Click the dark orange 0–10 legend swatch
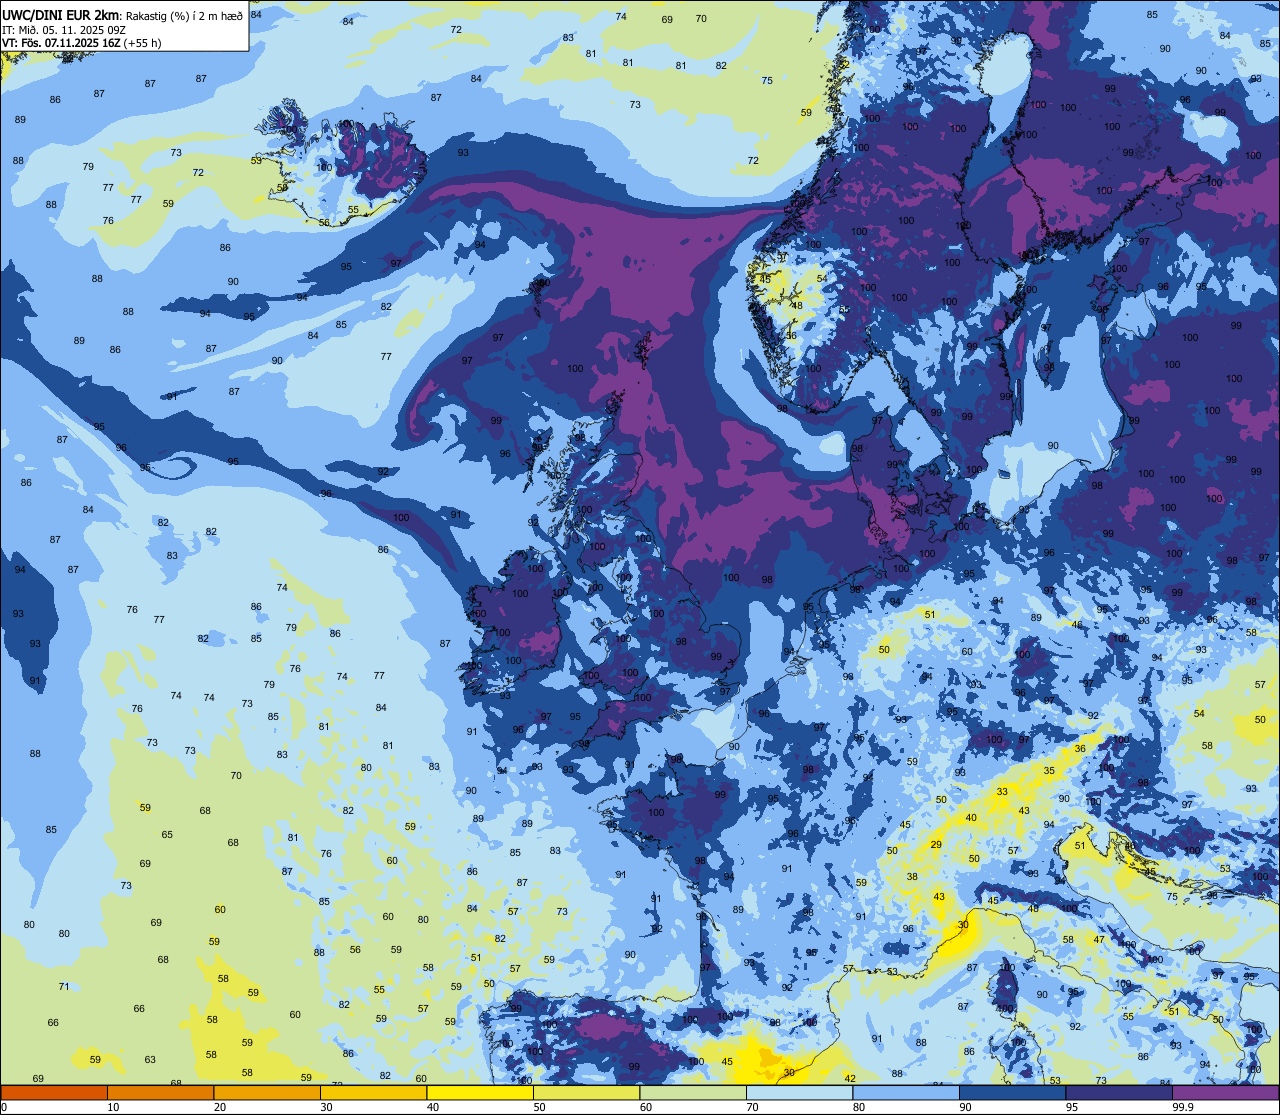The height and width of the screenshot is (1115, 1280). [x=54, y=1092]
